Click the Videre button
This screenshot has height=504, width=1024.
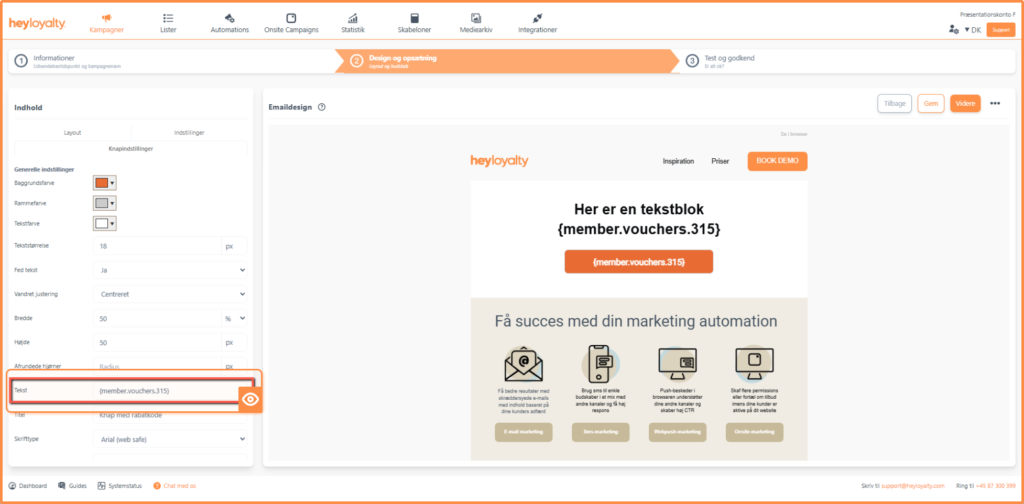click(x=964, y=103)
